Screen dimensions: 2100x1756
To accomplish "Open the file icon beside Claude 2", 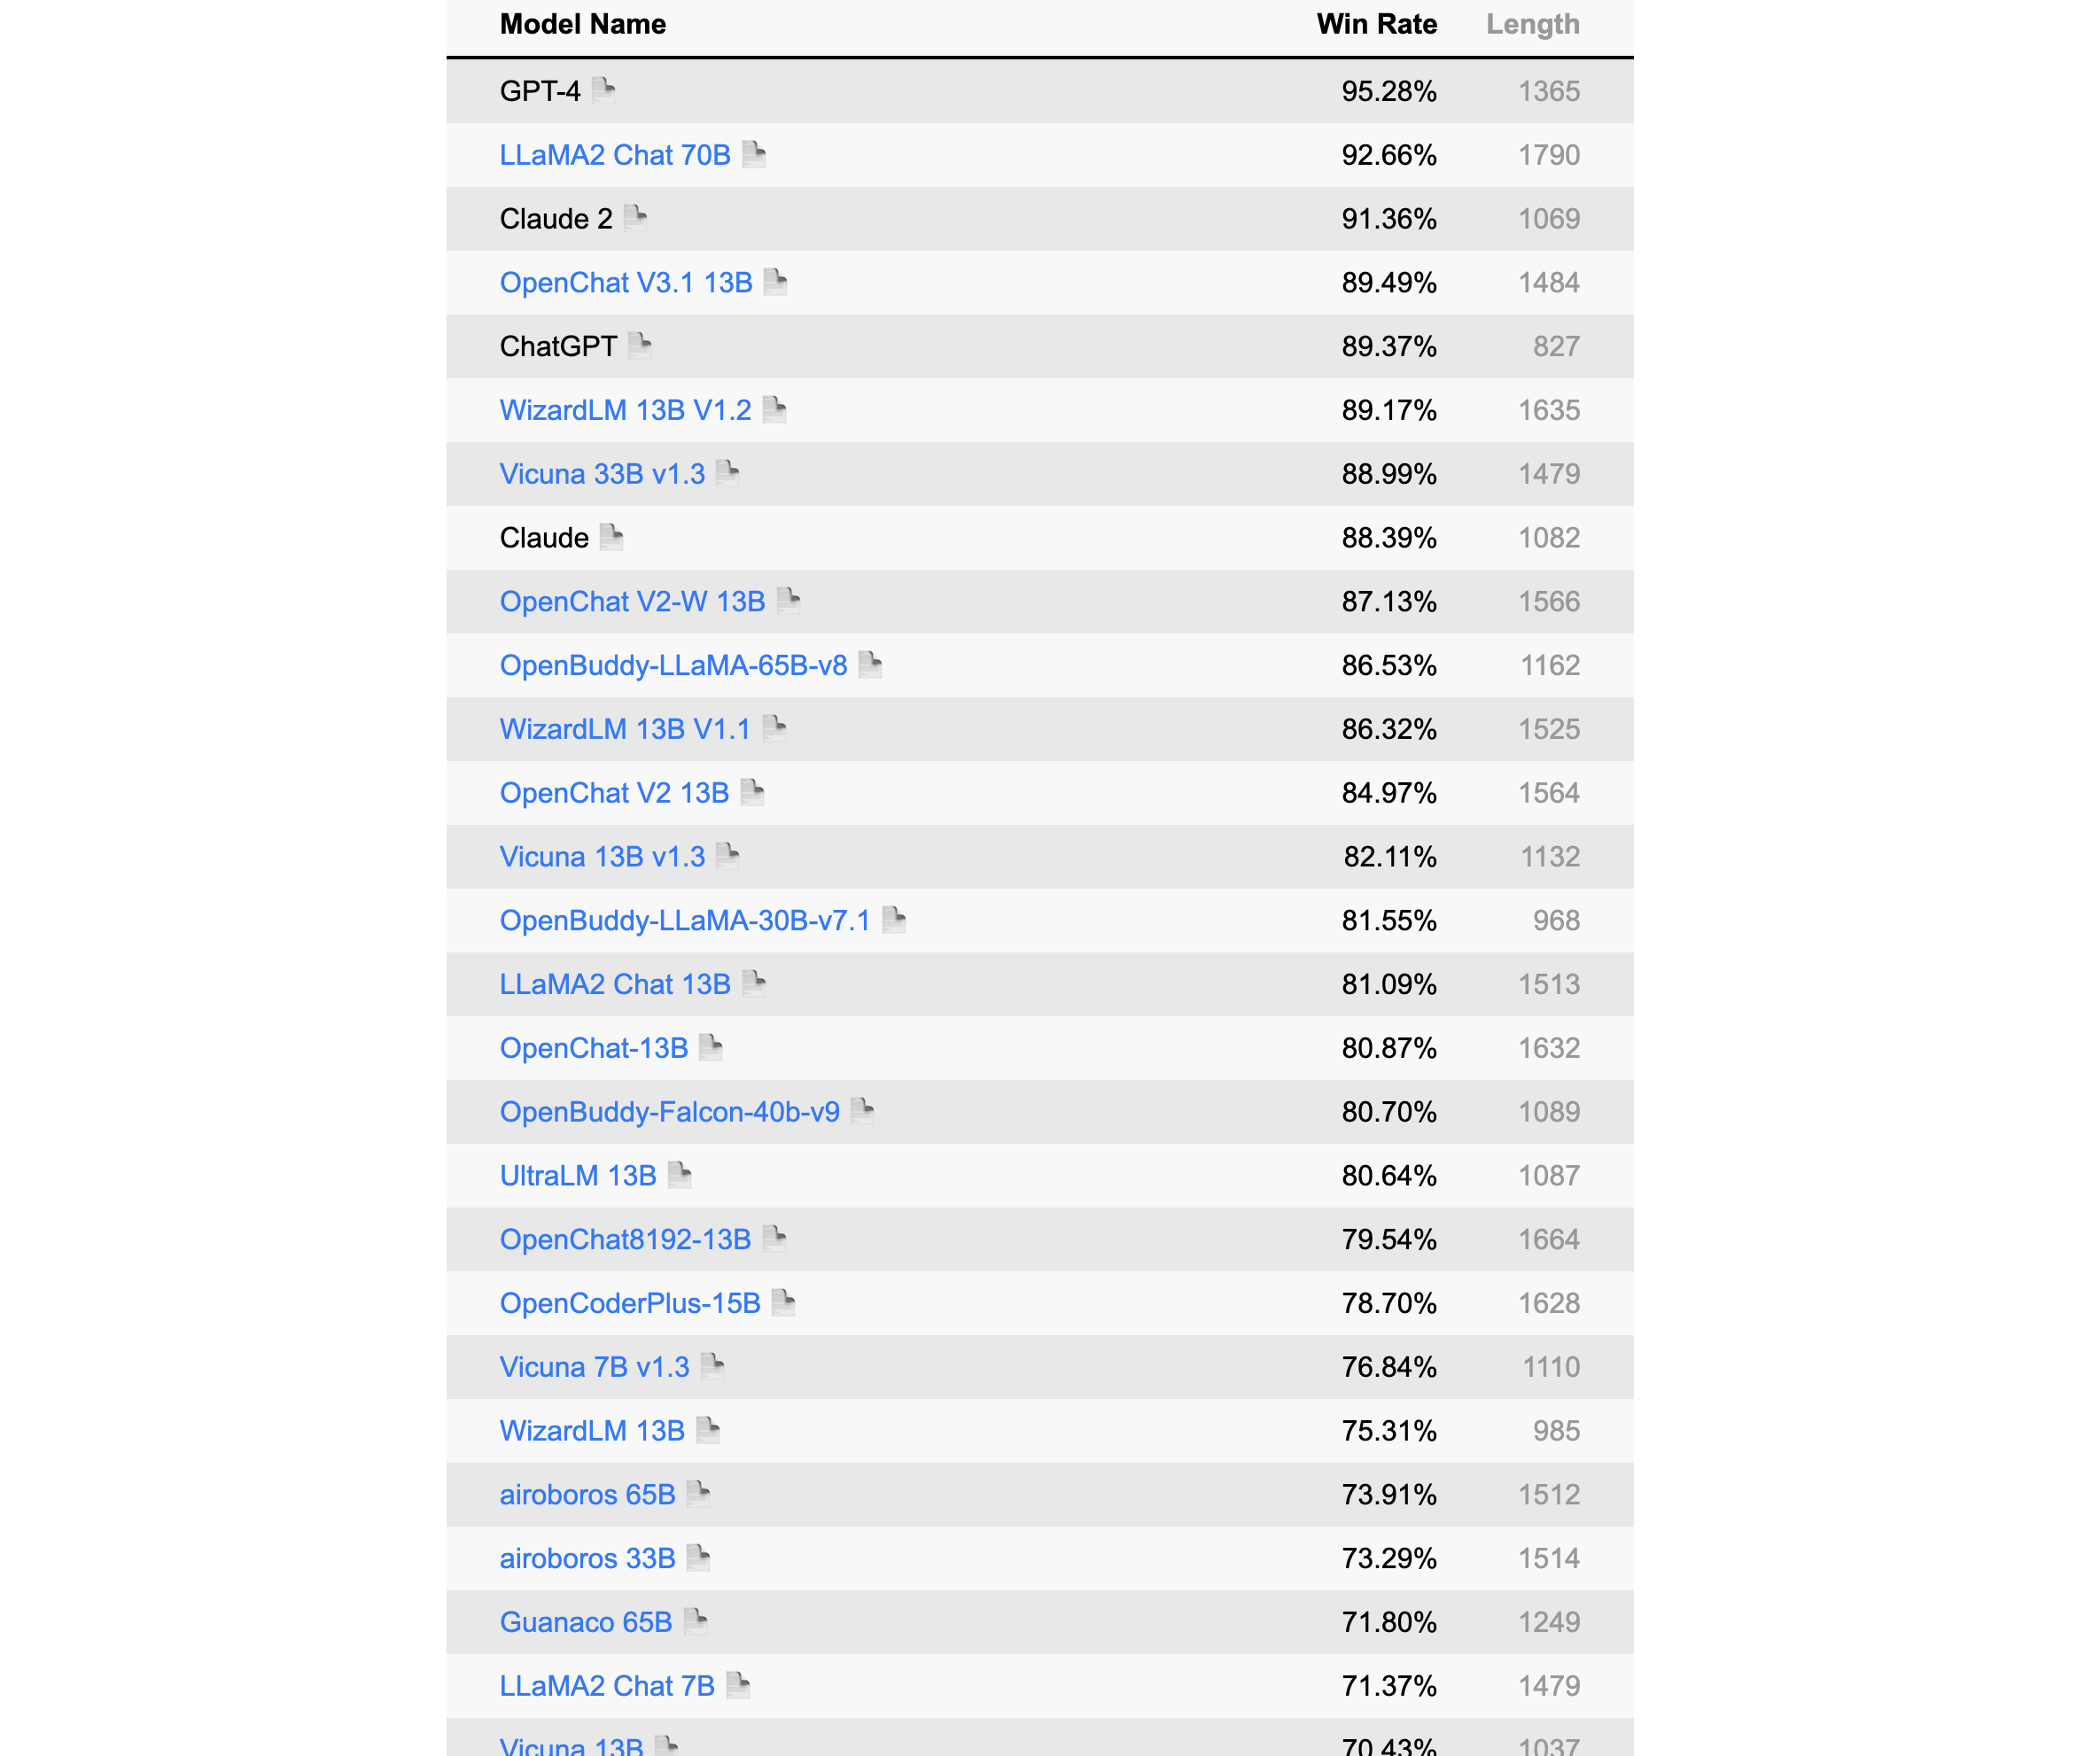I will click(635, 218).
